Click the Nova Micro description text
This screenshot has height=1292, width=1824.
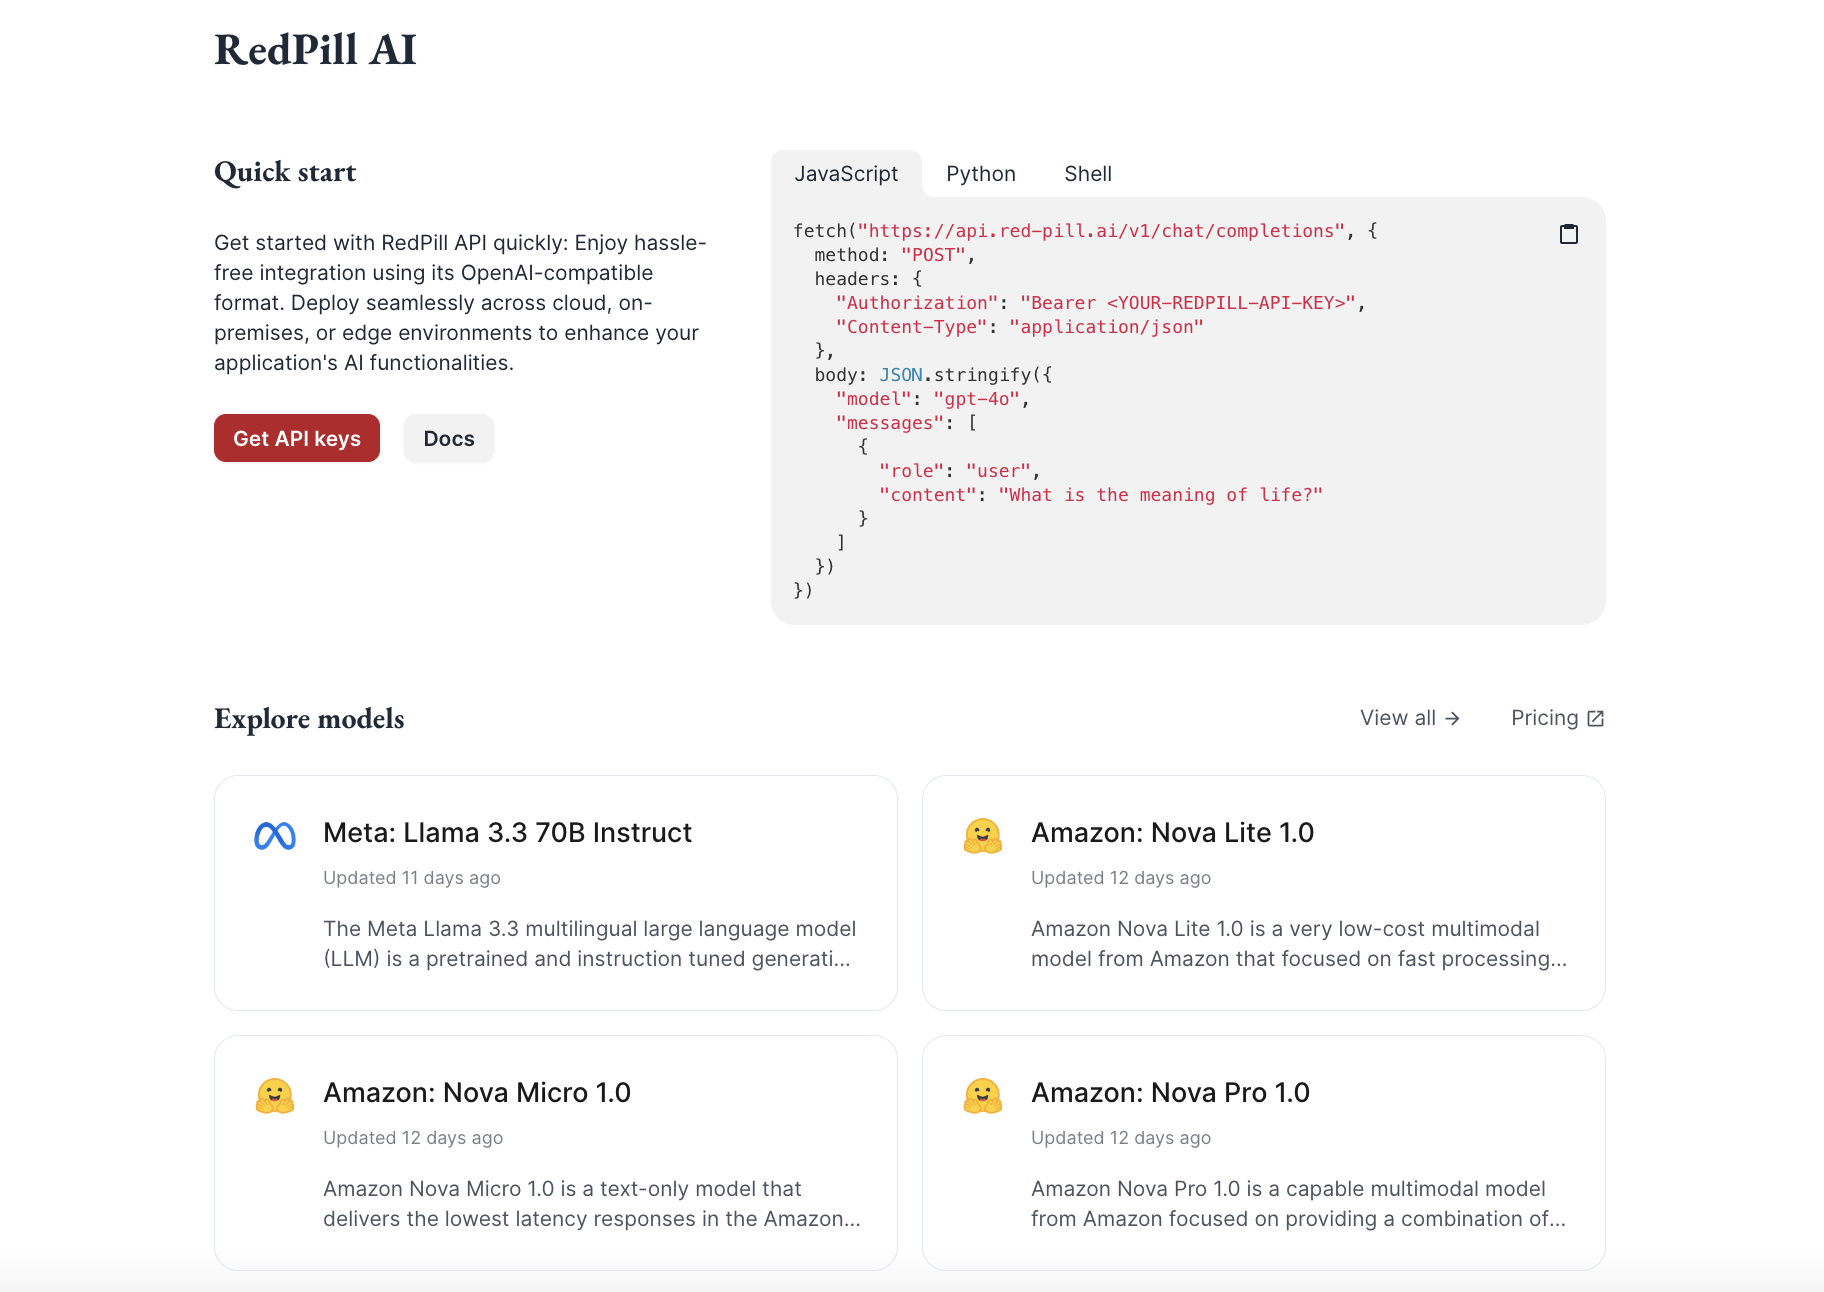tap(592, 1203)
